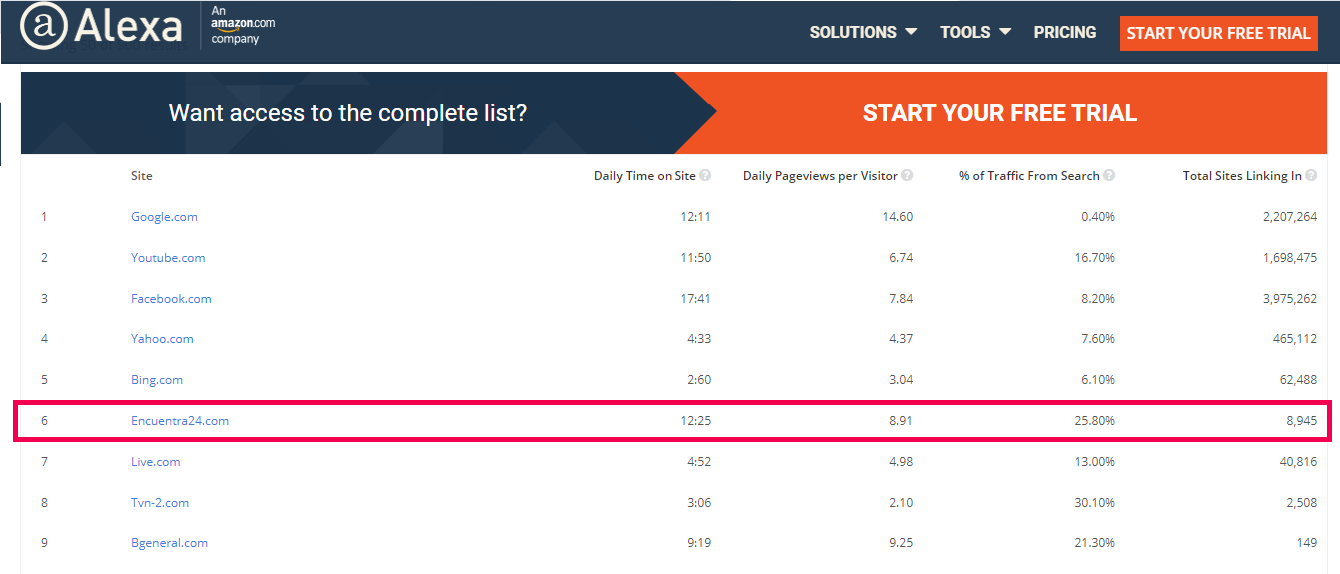The image size is (1340, 574).
Task: Click the header START YOUR FREE TRIAL button
Action: (1218, 33)
